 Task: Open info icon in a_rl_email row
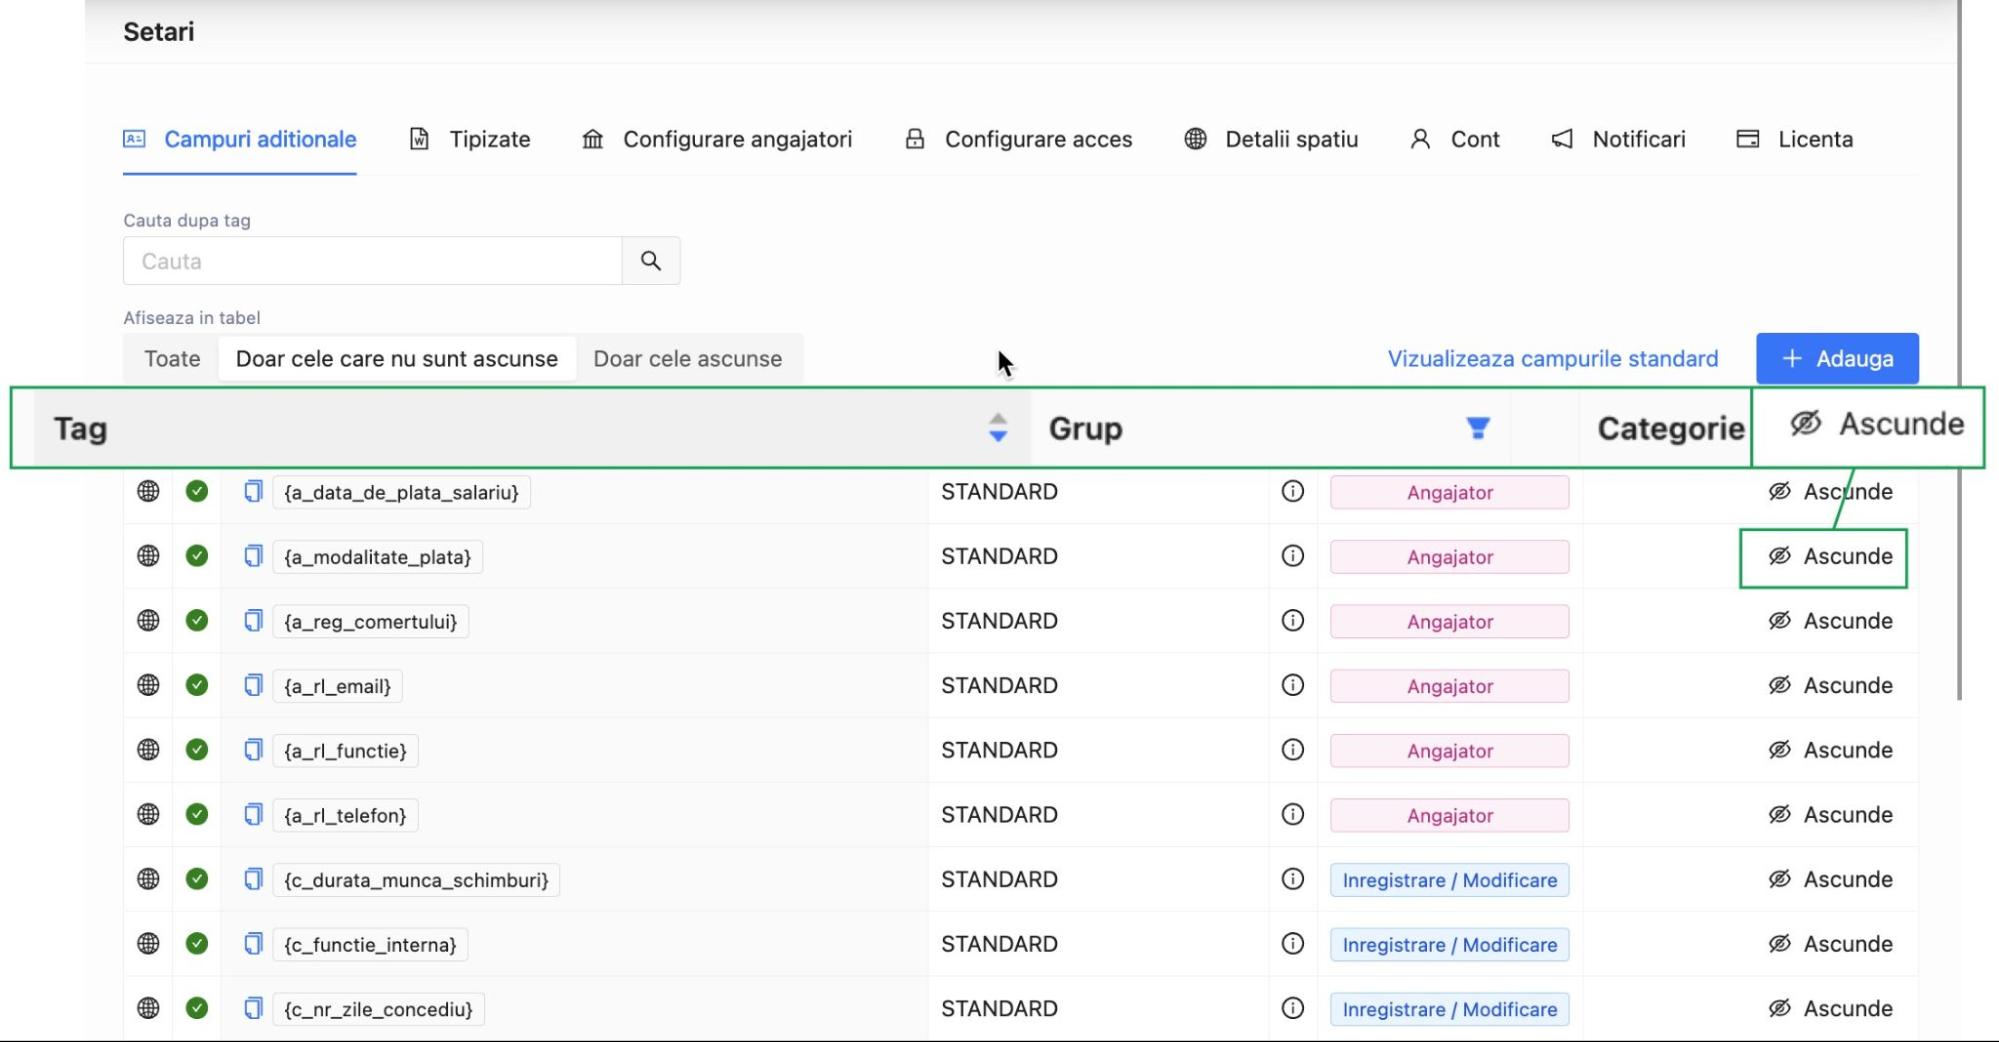(1293, 685)
